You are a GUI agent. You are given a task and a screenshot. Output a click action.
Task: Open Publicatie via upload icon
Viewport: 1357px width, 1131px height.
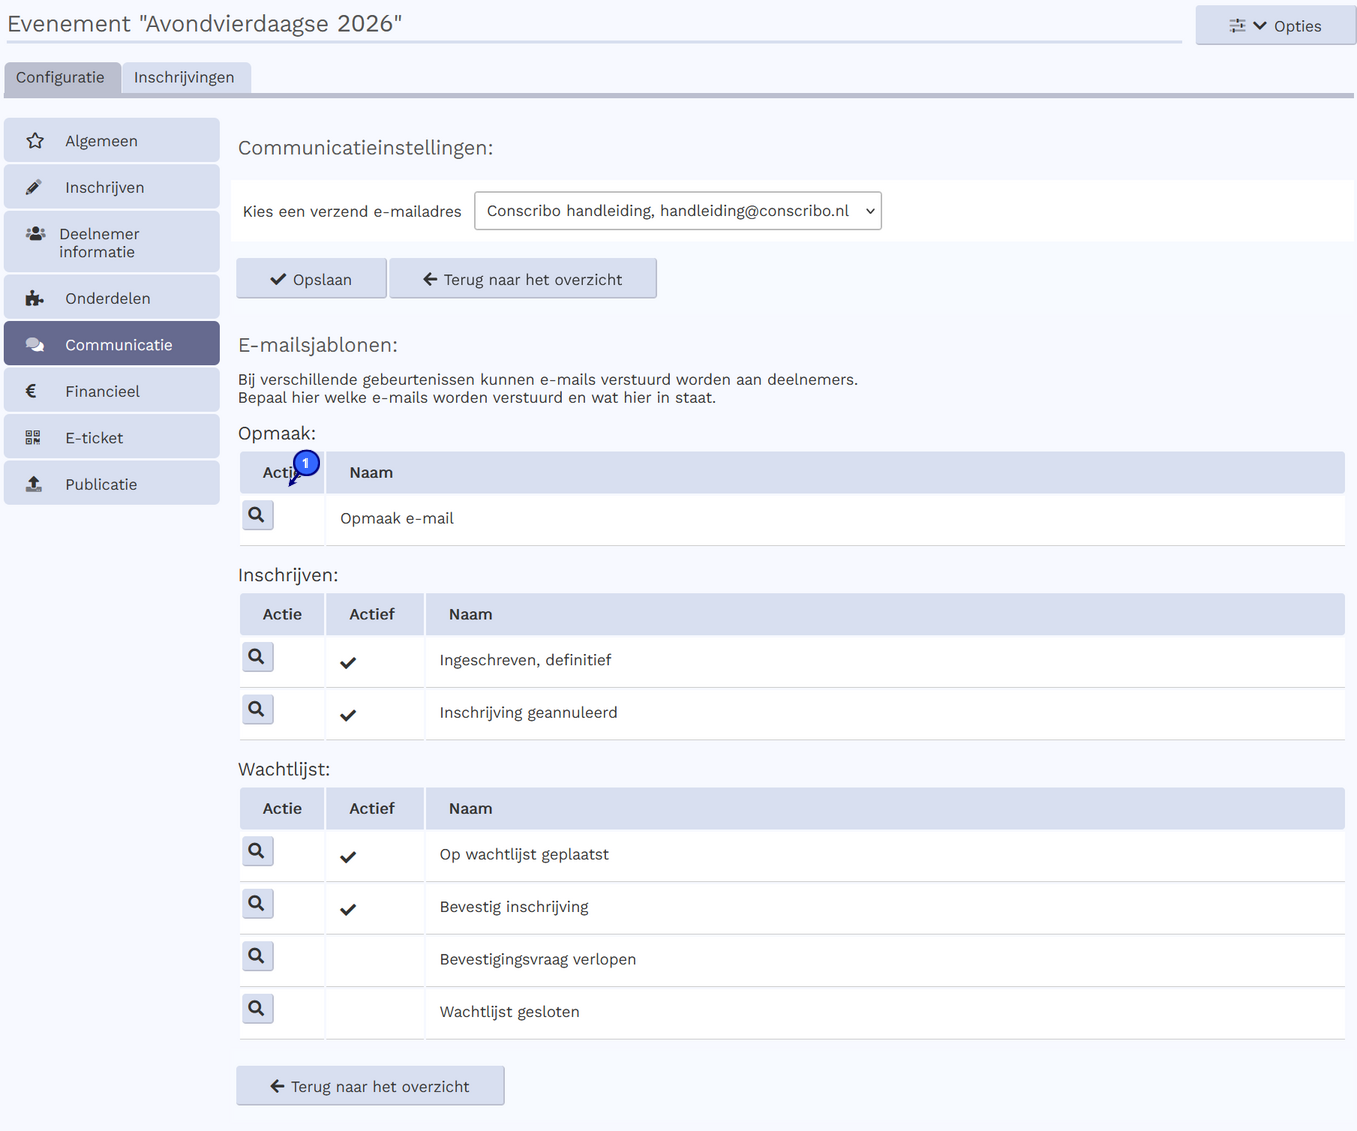pyautogui.click(x=33, y=483)
